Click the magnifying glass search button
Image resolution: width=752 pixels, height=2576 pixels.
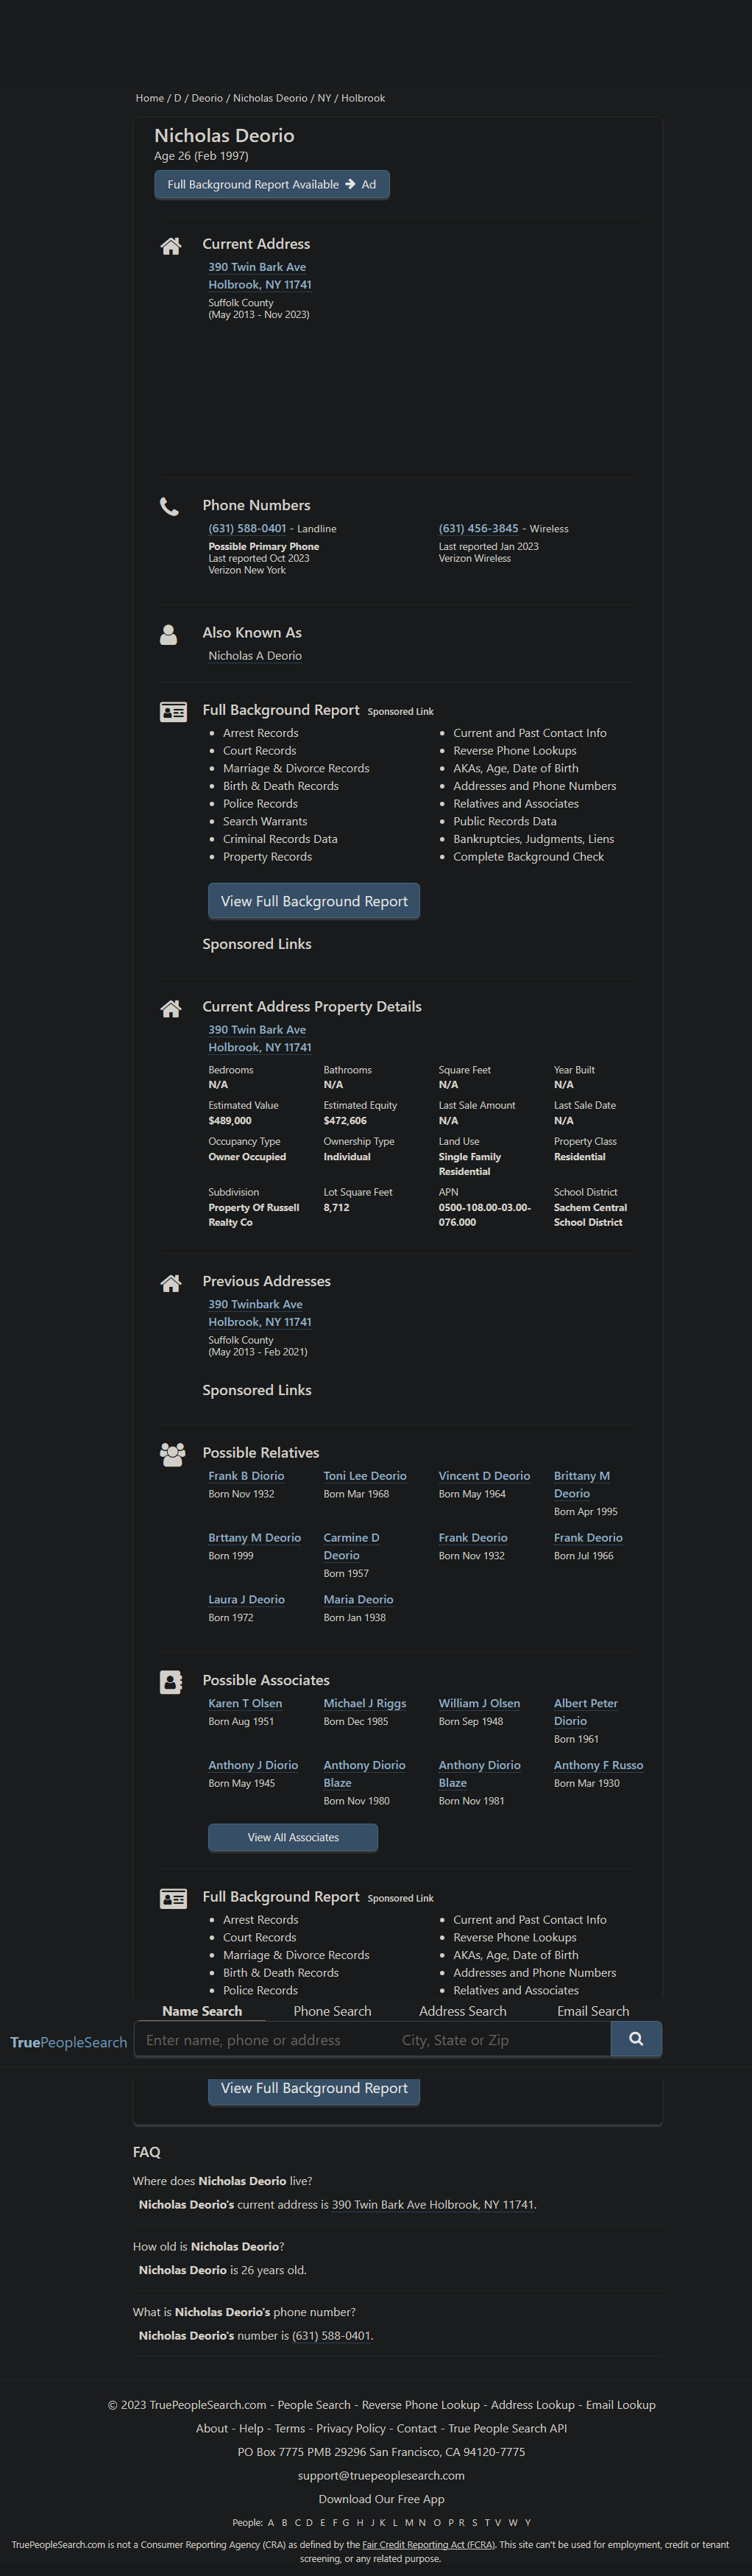point(636,2039)
